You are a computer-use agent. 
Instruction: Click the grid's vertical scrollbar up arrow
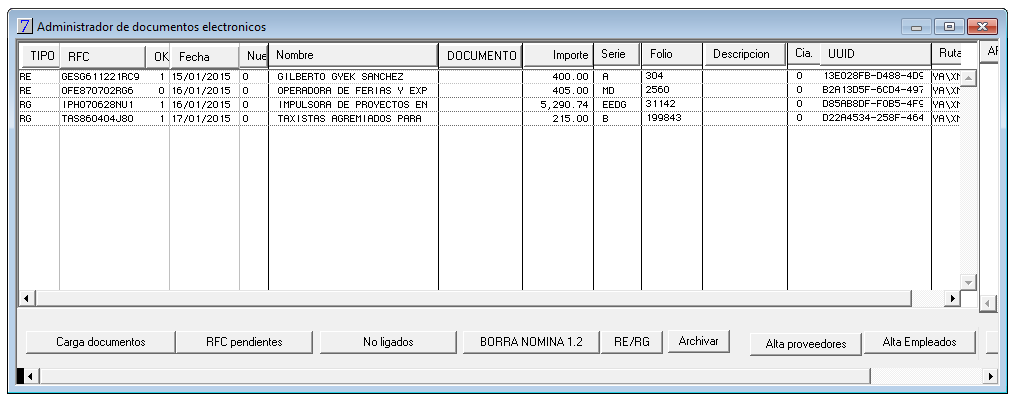point(968,77)
